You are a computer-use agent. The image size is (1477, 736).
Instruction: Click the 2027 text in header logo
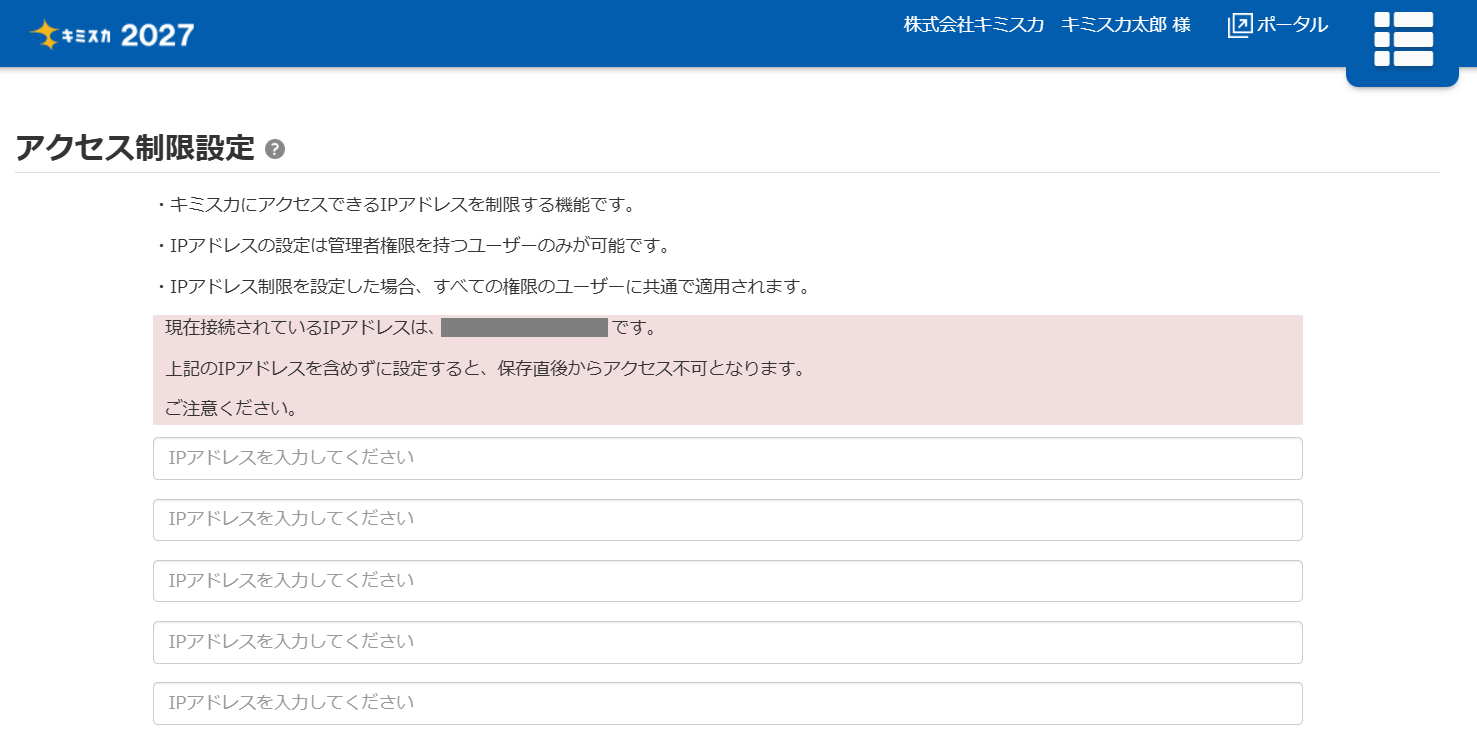157,36
